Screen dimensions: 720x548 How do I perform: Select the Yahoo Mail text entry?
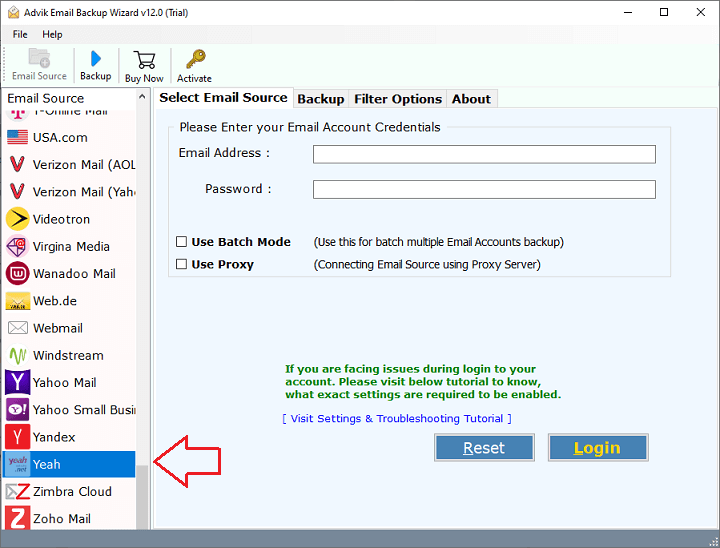click(x=64, y=382)
